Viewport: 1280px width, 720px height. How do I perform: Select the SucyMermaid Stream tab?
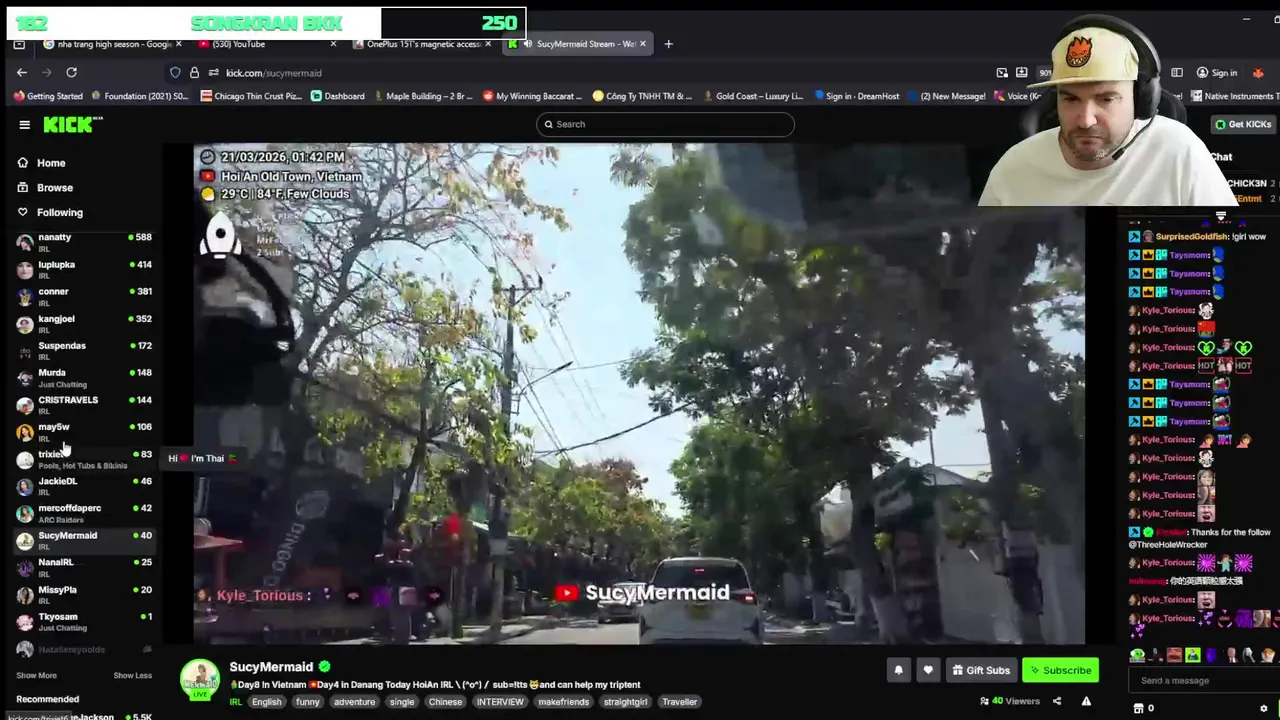coord(578,44)
